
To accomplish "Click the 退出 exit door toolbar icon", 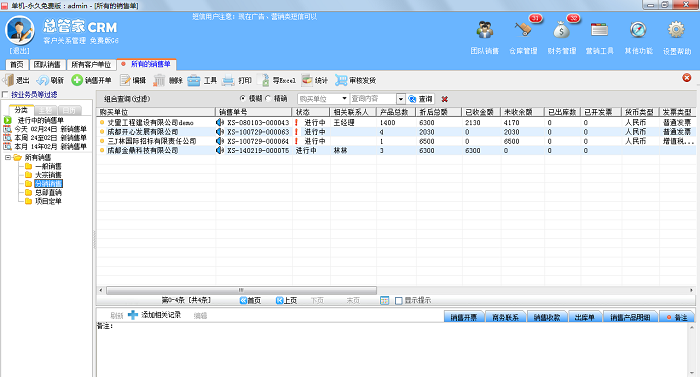I will tap(9, 80).
